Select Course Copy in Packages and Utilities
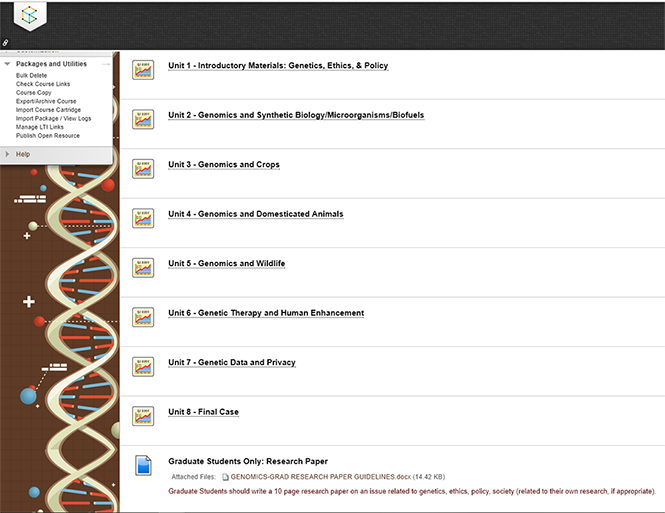This screenshot has height=513, width=665. (x=34, y=92)
